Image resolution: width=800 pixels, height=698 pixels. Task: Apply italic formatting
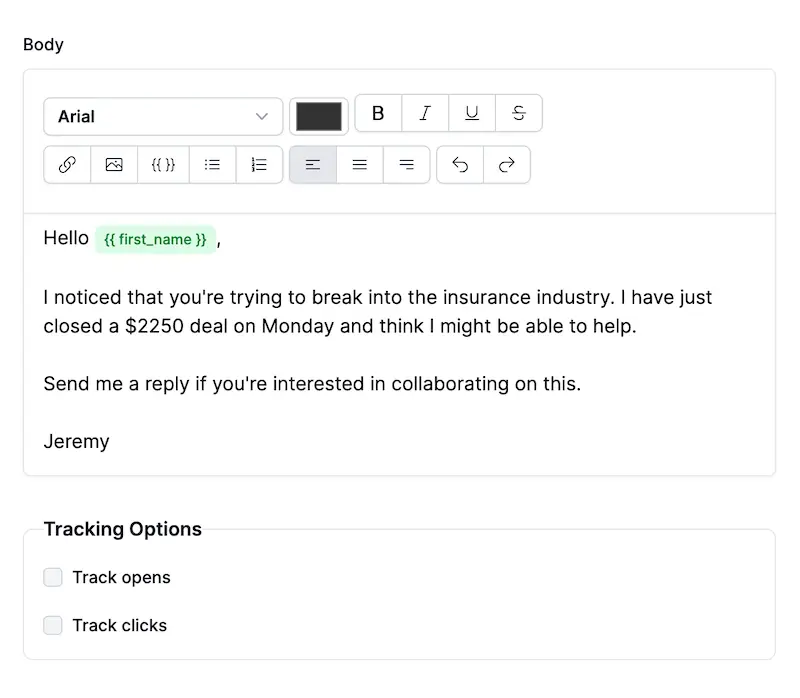424,113
